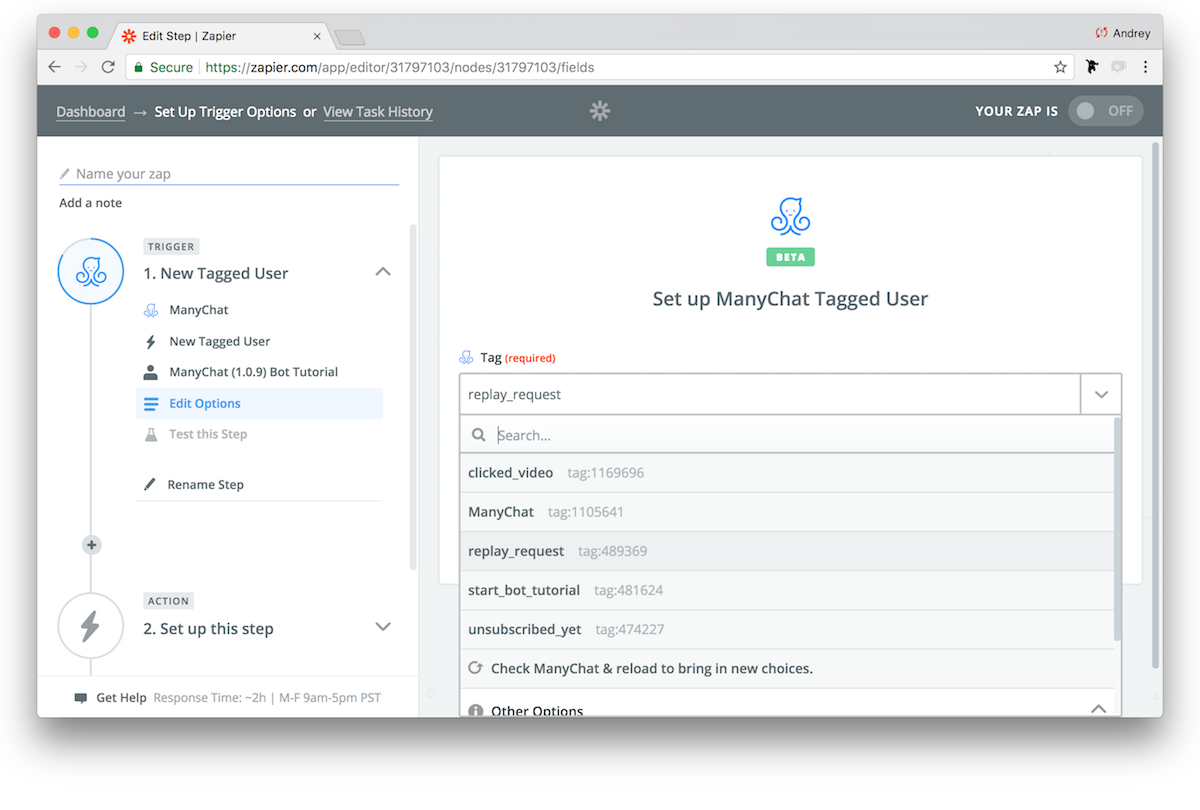The width and height of the screenshot is (1200, 810).
Task: Open the Chrome three-dot menu
Action: pos(1145,68)
